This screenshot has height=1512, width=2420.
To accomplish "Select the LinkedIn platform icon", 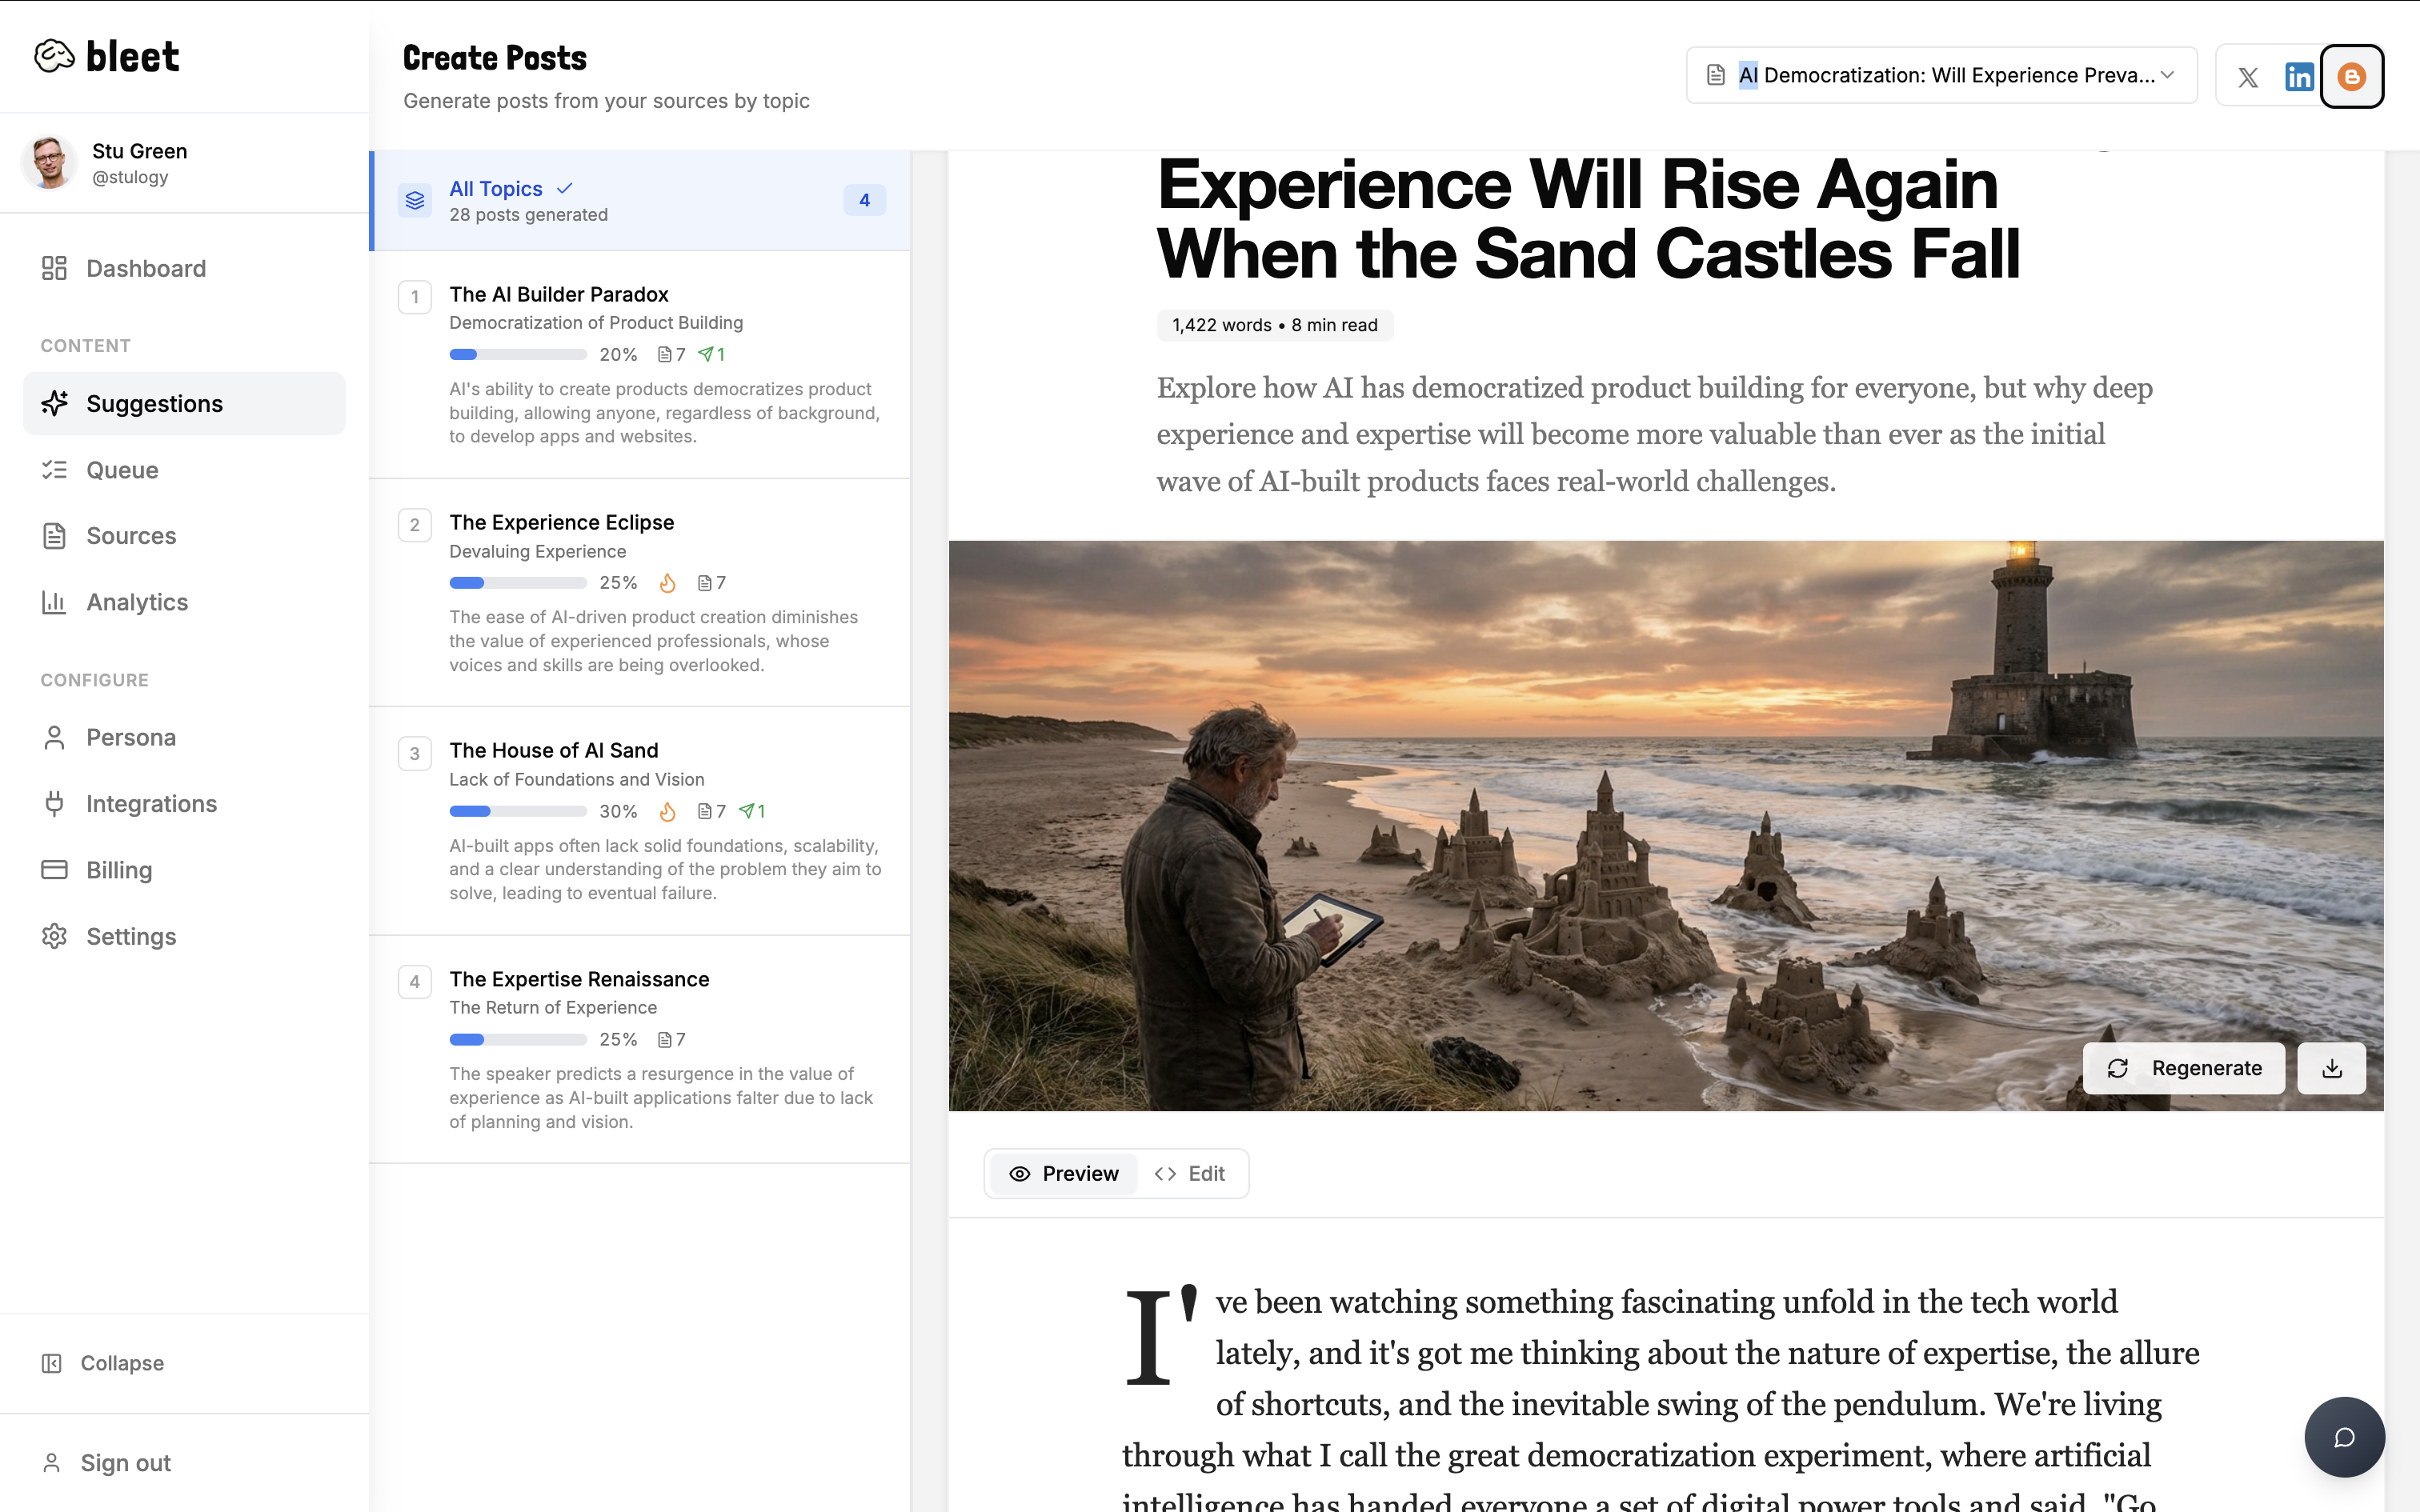I will tap(2300, 76).
